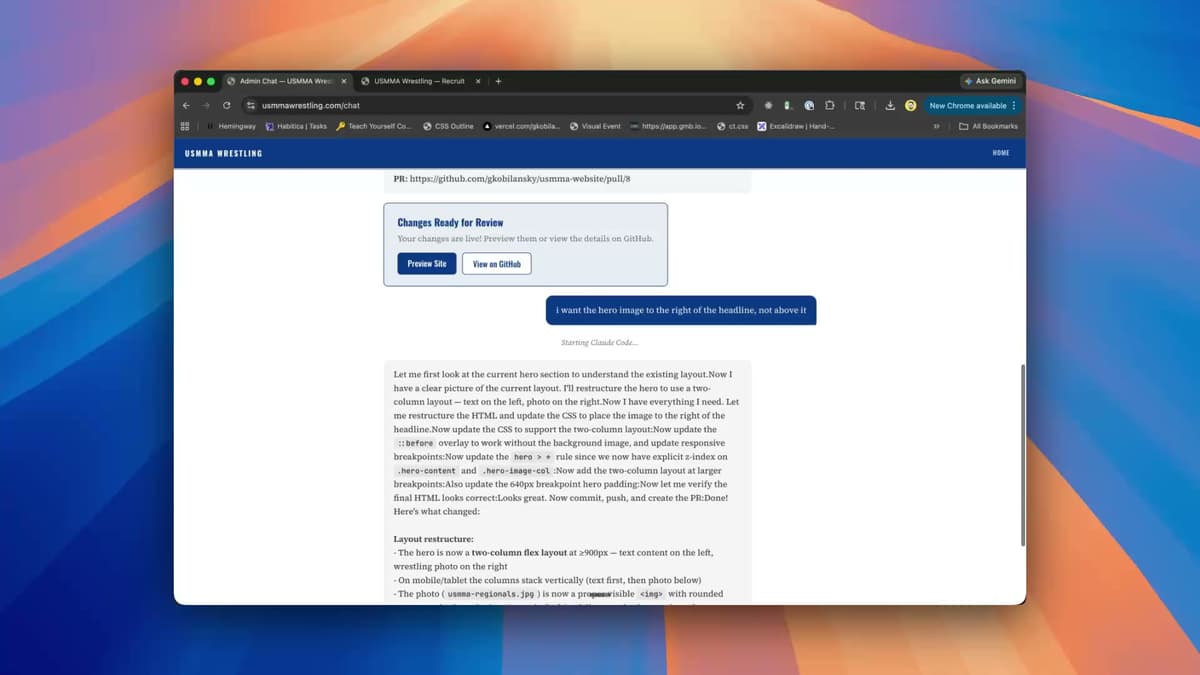Expand hidden bookmarks with the chevron
1200x675 pixels.
click(x=935, y=126)
